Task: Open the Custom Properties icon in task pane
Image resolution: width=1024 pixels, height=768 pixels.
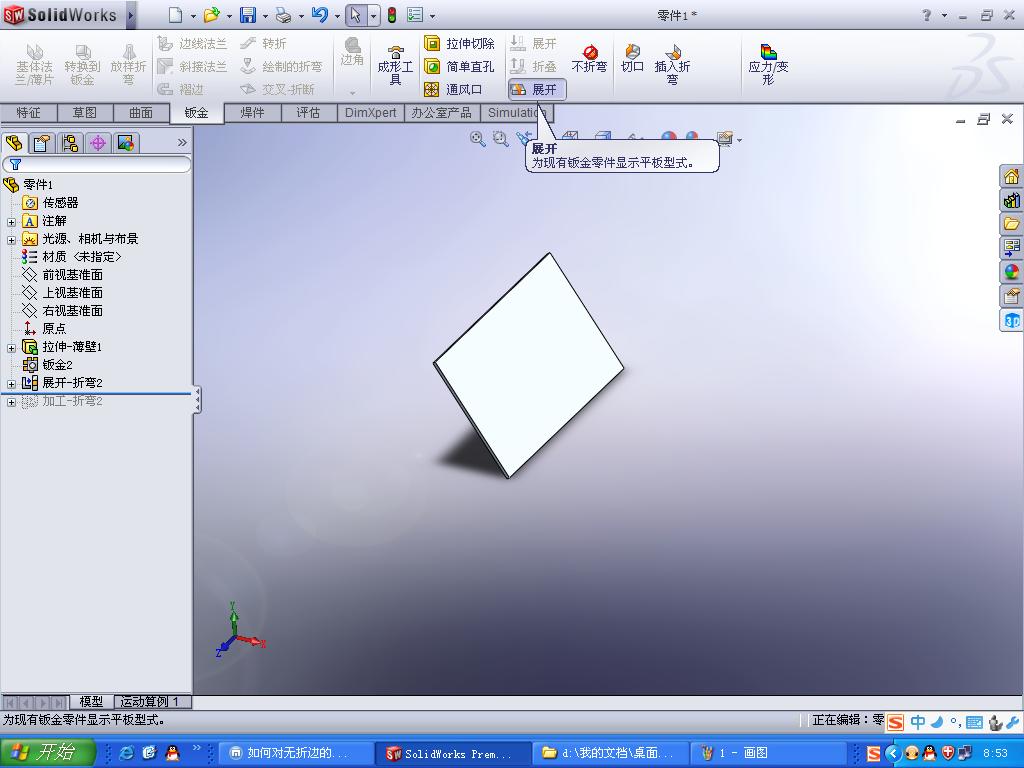Action: coord(1012,296)
